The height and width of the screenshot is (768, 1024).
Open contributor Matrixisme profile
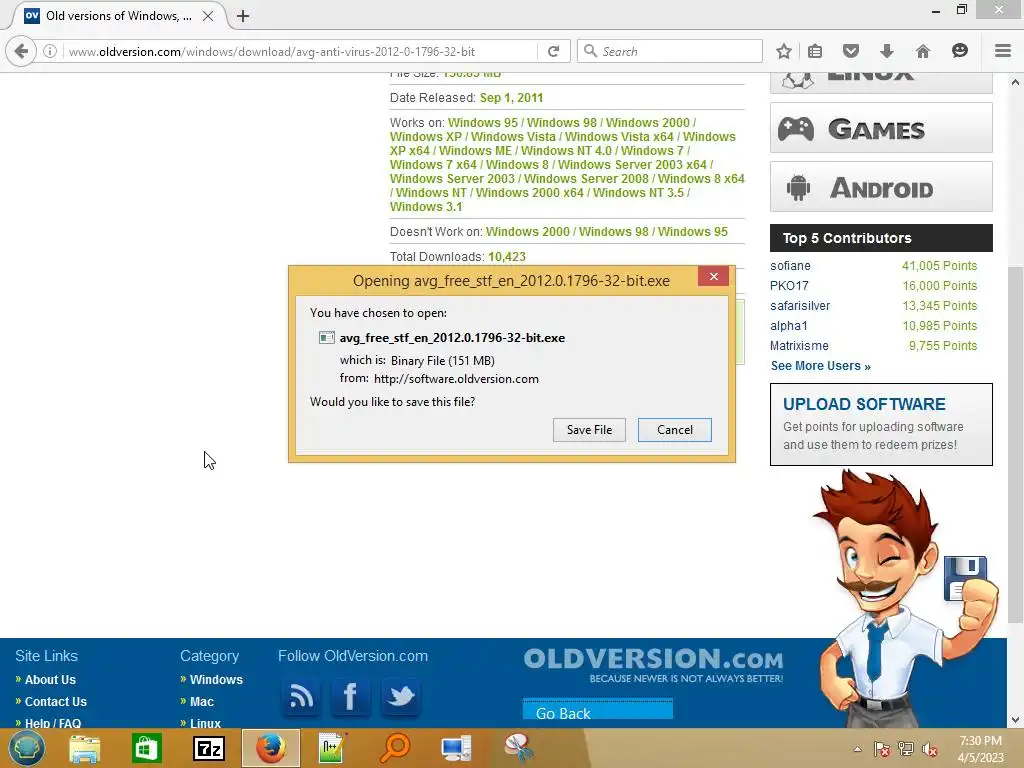[799, 345]
